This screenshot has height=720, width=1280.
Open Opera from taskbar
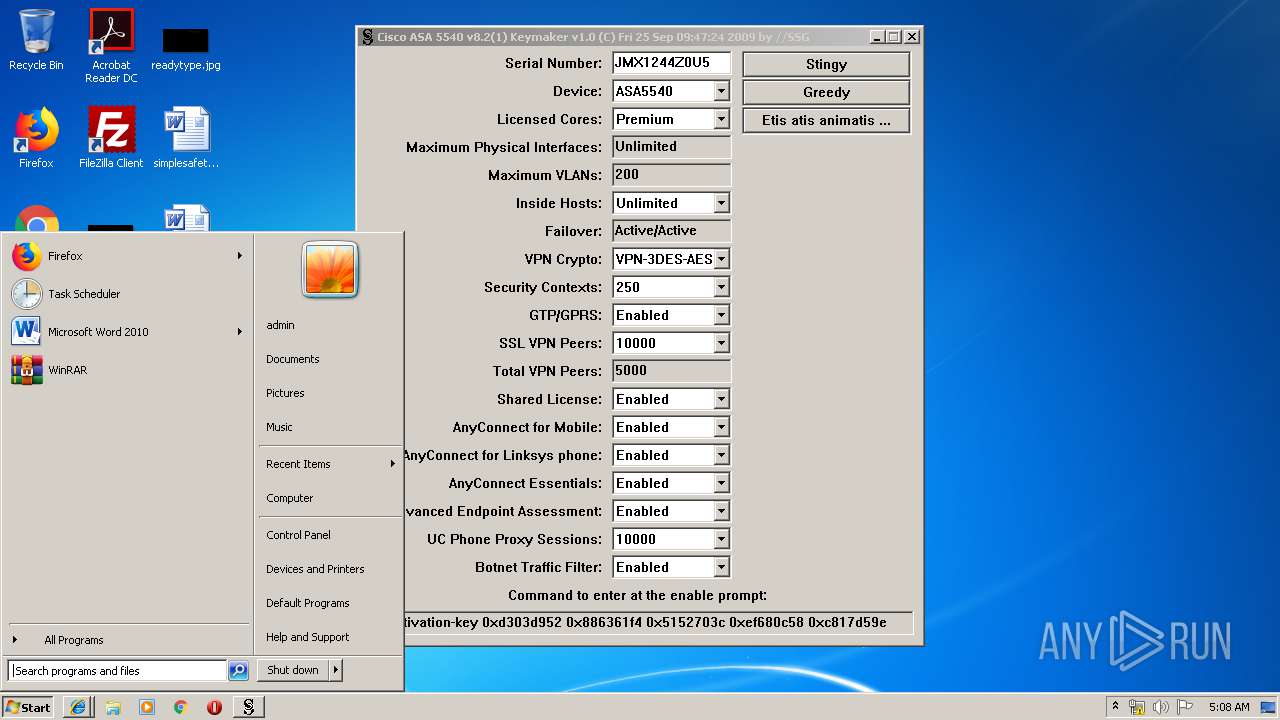click(214, 707)
